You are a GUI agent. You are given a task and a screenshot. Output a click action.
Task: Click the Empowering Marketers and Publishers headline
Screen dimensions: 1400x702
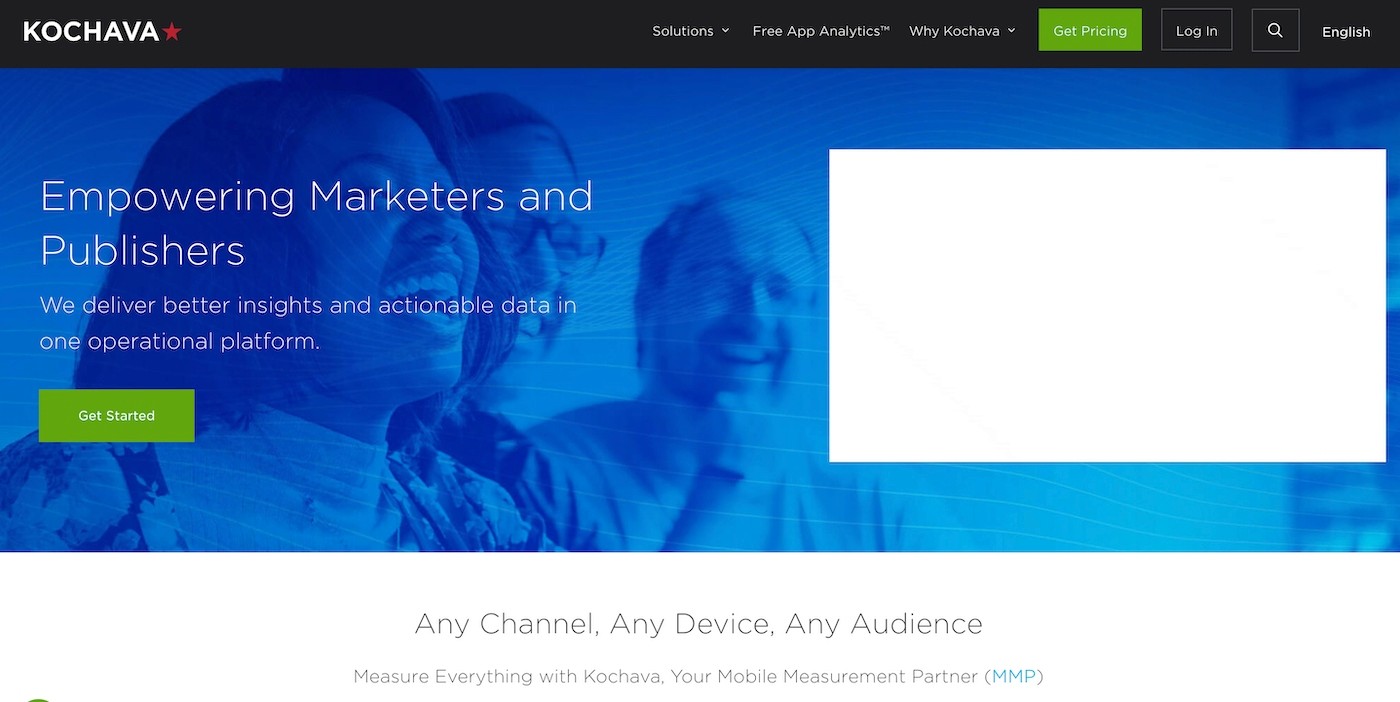pos(316,222)
